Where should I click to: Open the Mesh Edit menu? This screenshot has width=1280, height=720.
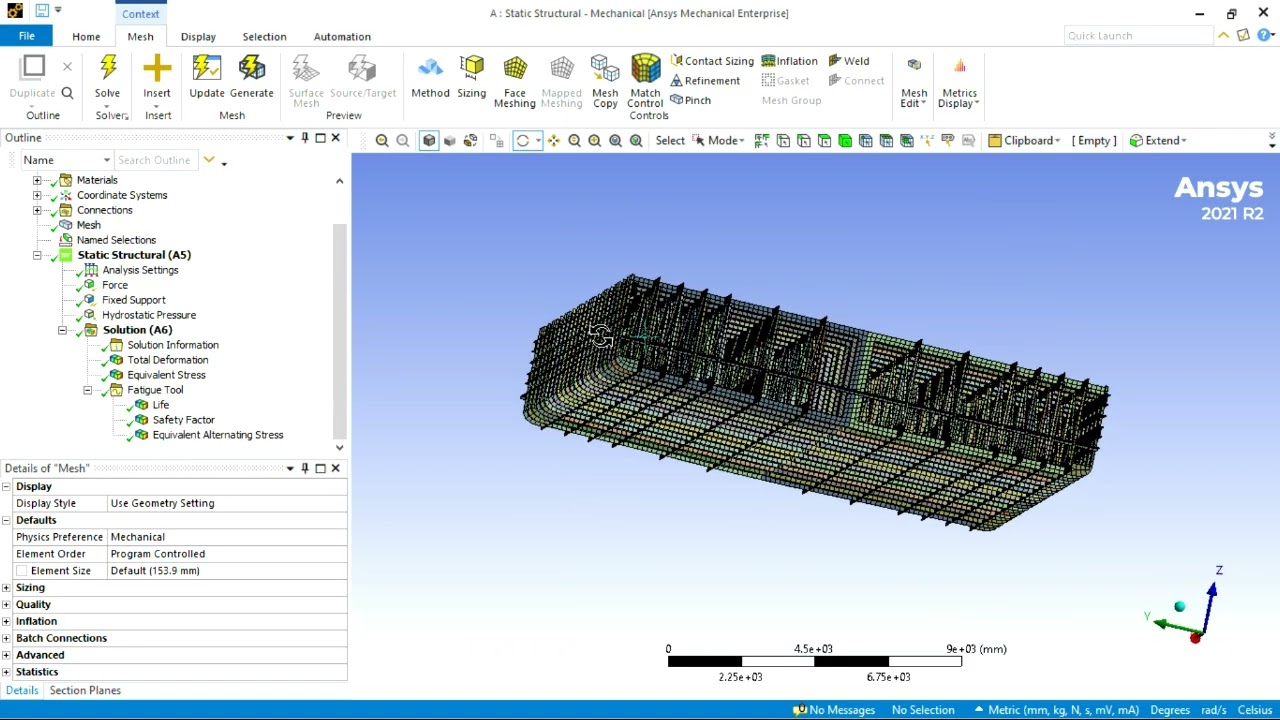(x=914, y=83)
